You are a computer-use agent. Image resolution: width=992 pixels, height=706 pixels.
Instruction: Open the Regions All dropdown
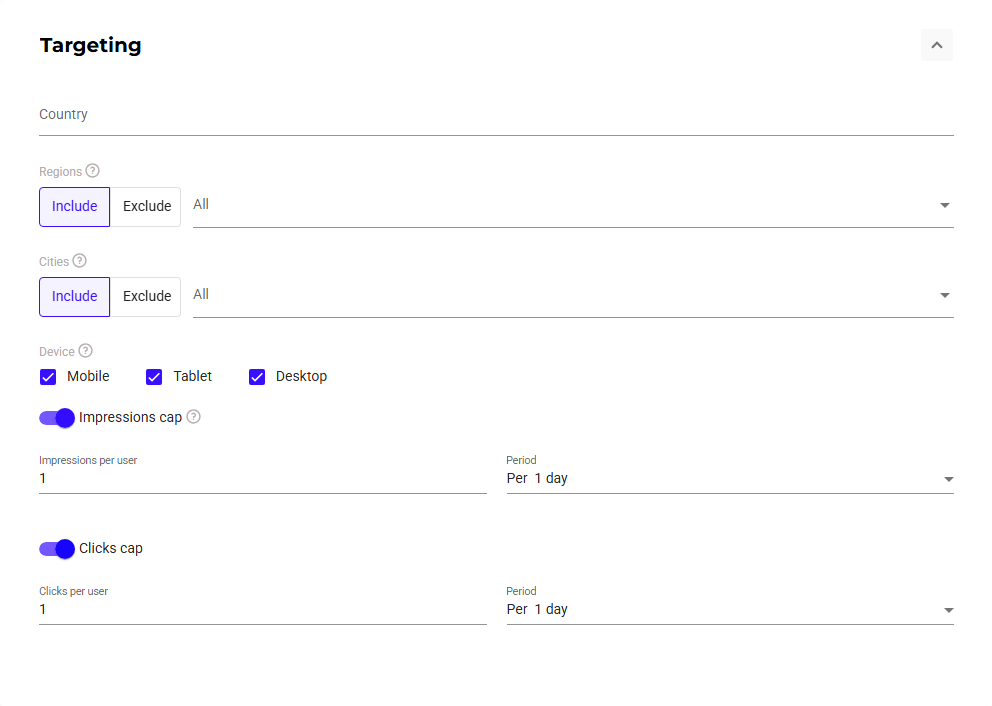click(572, 206)
